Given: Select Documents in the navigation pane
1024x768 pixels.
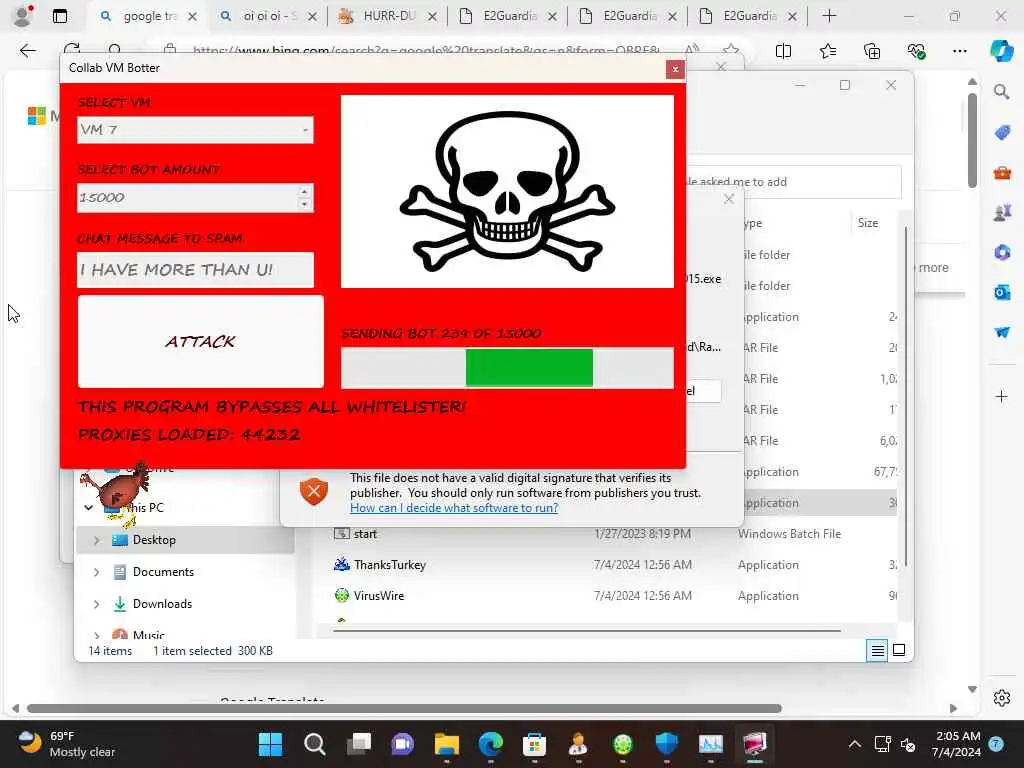Looking at the screenshot, I should (163, 572).
